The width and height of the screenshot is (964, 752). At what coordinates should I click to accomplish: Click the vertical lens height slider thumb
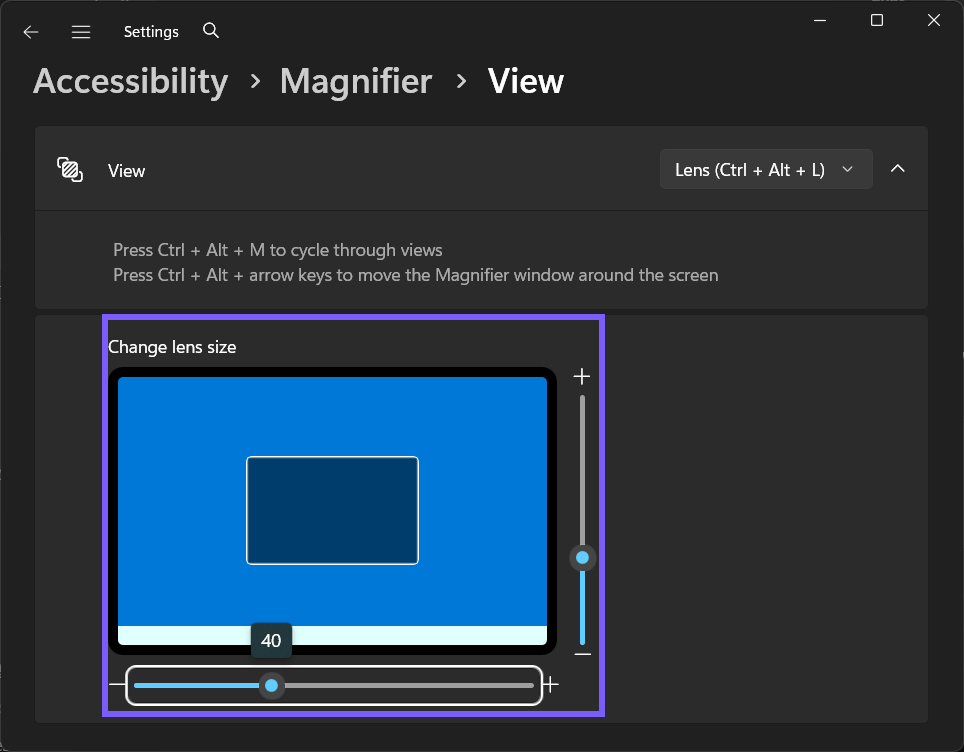tap(582, 558)
